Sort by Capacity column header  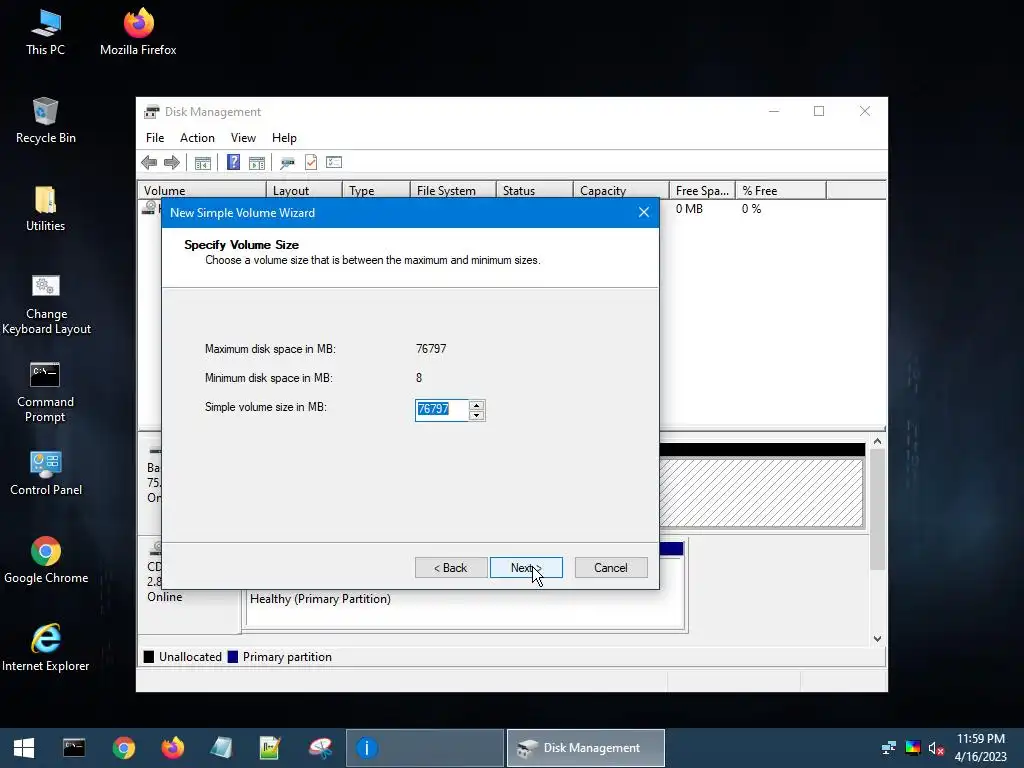point(621,190)
